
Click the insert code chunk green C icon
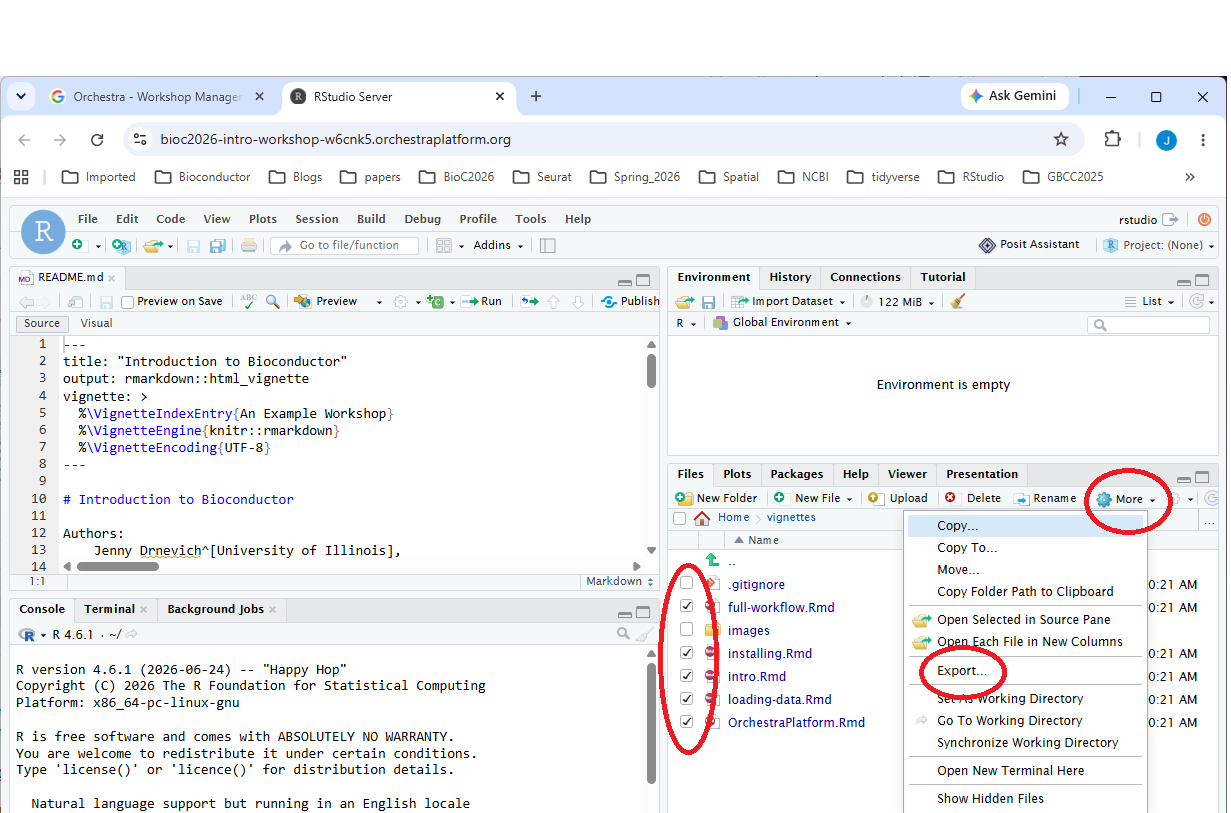(434, 301)
